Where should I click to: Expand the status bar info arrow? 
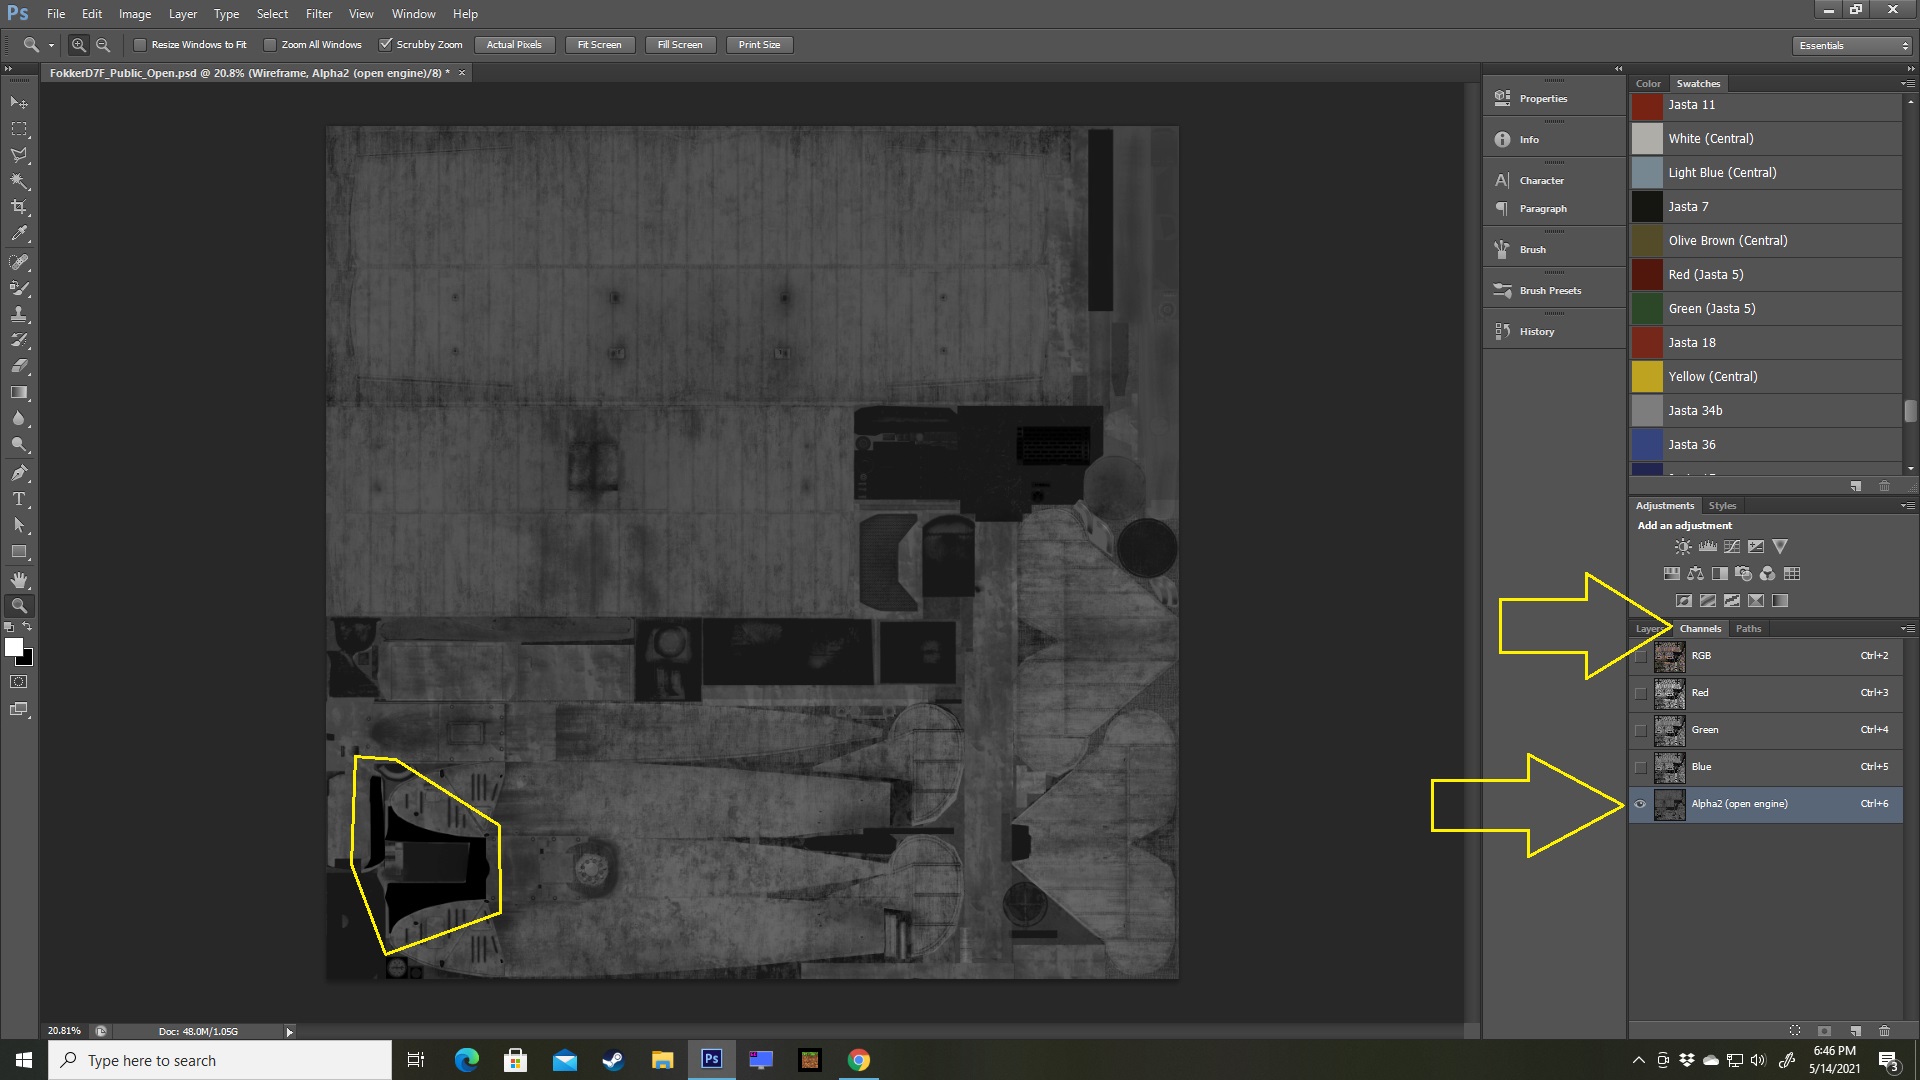pyautogui.click(x=289, y=1032)
